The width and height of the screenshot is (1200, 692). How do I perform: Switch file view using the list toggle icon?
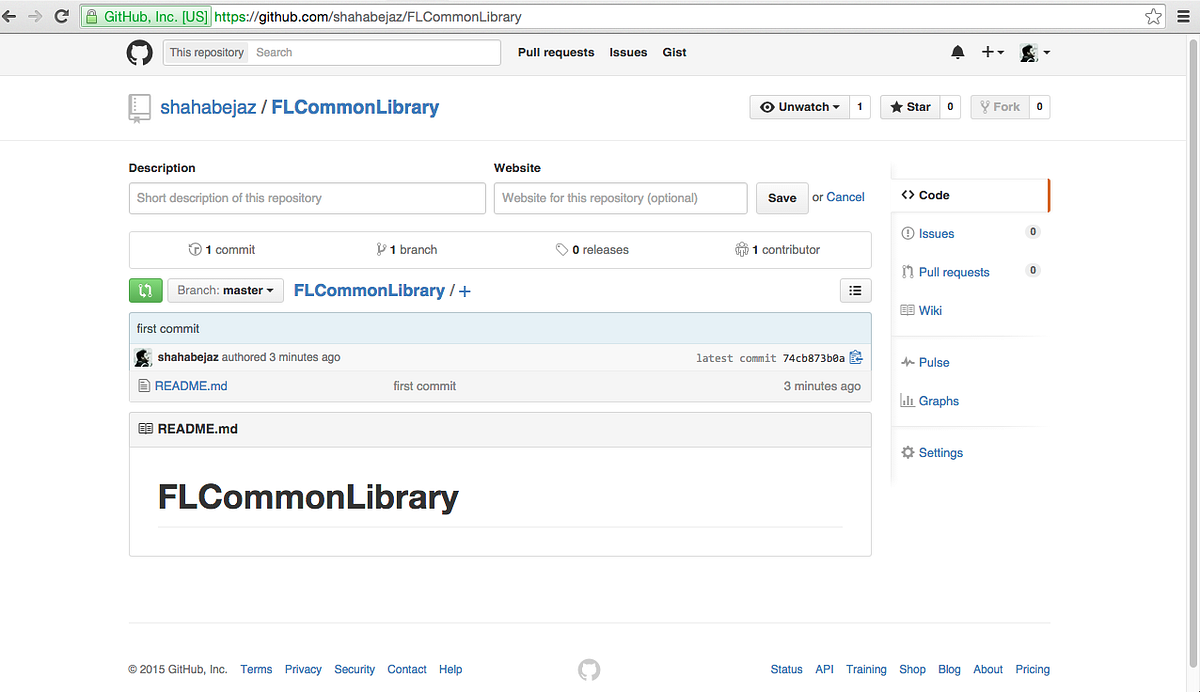[x=855, y=290]
